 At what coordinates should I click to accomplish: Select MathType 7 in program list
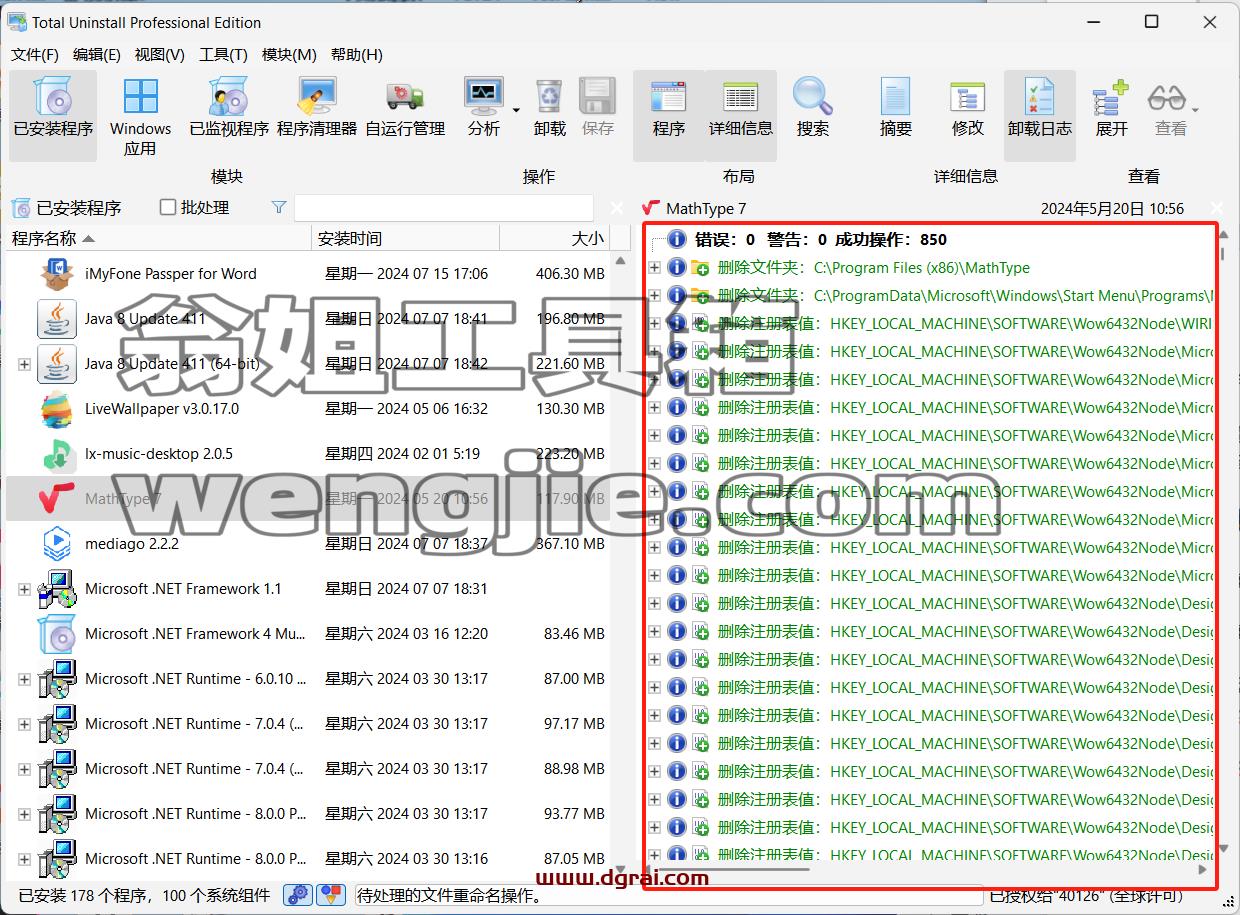(x=308, y=498)
